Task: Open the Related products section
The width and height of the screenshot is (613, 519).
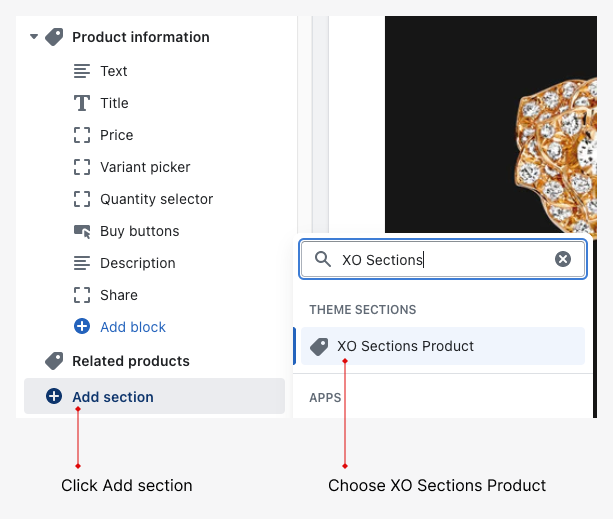Action: pos(130,361)
